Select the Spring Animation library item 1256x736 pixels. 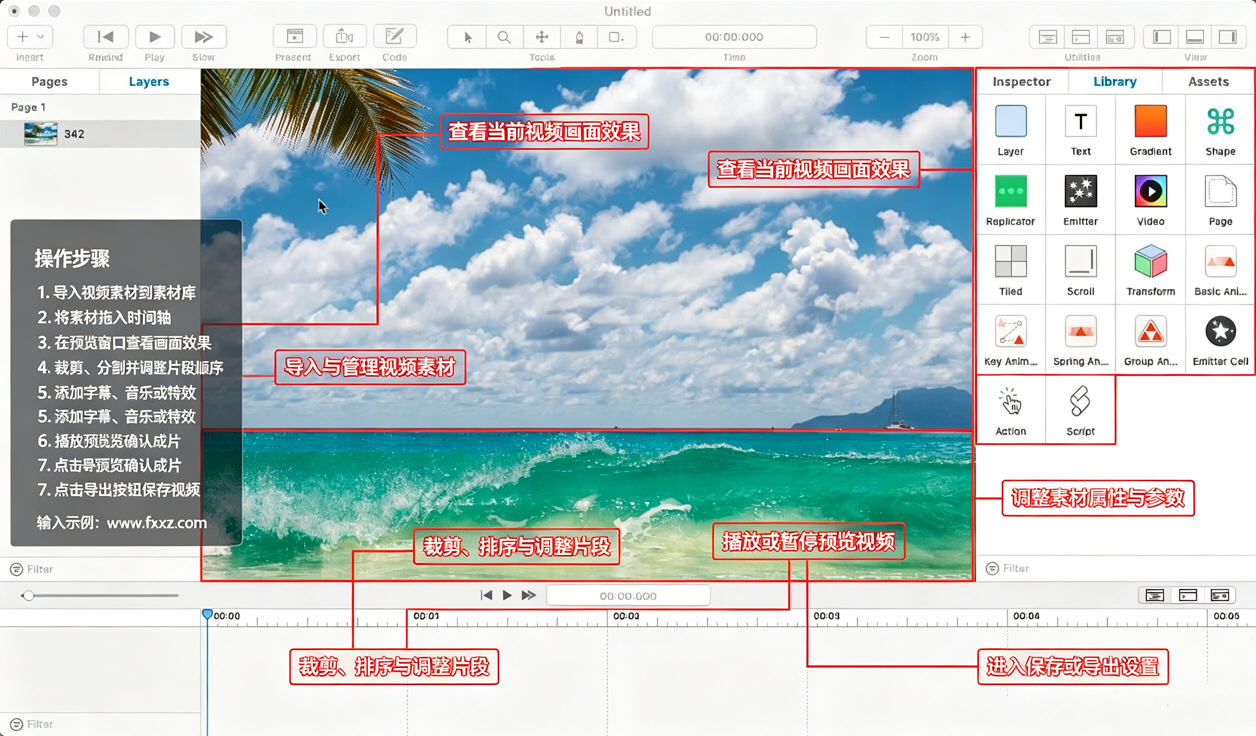click(x=1080, y=340)
